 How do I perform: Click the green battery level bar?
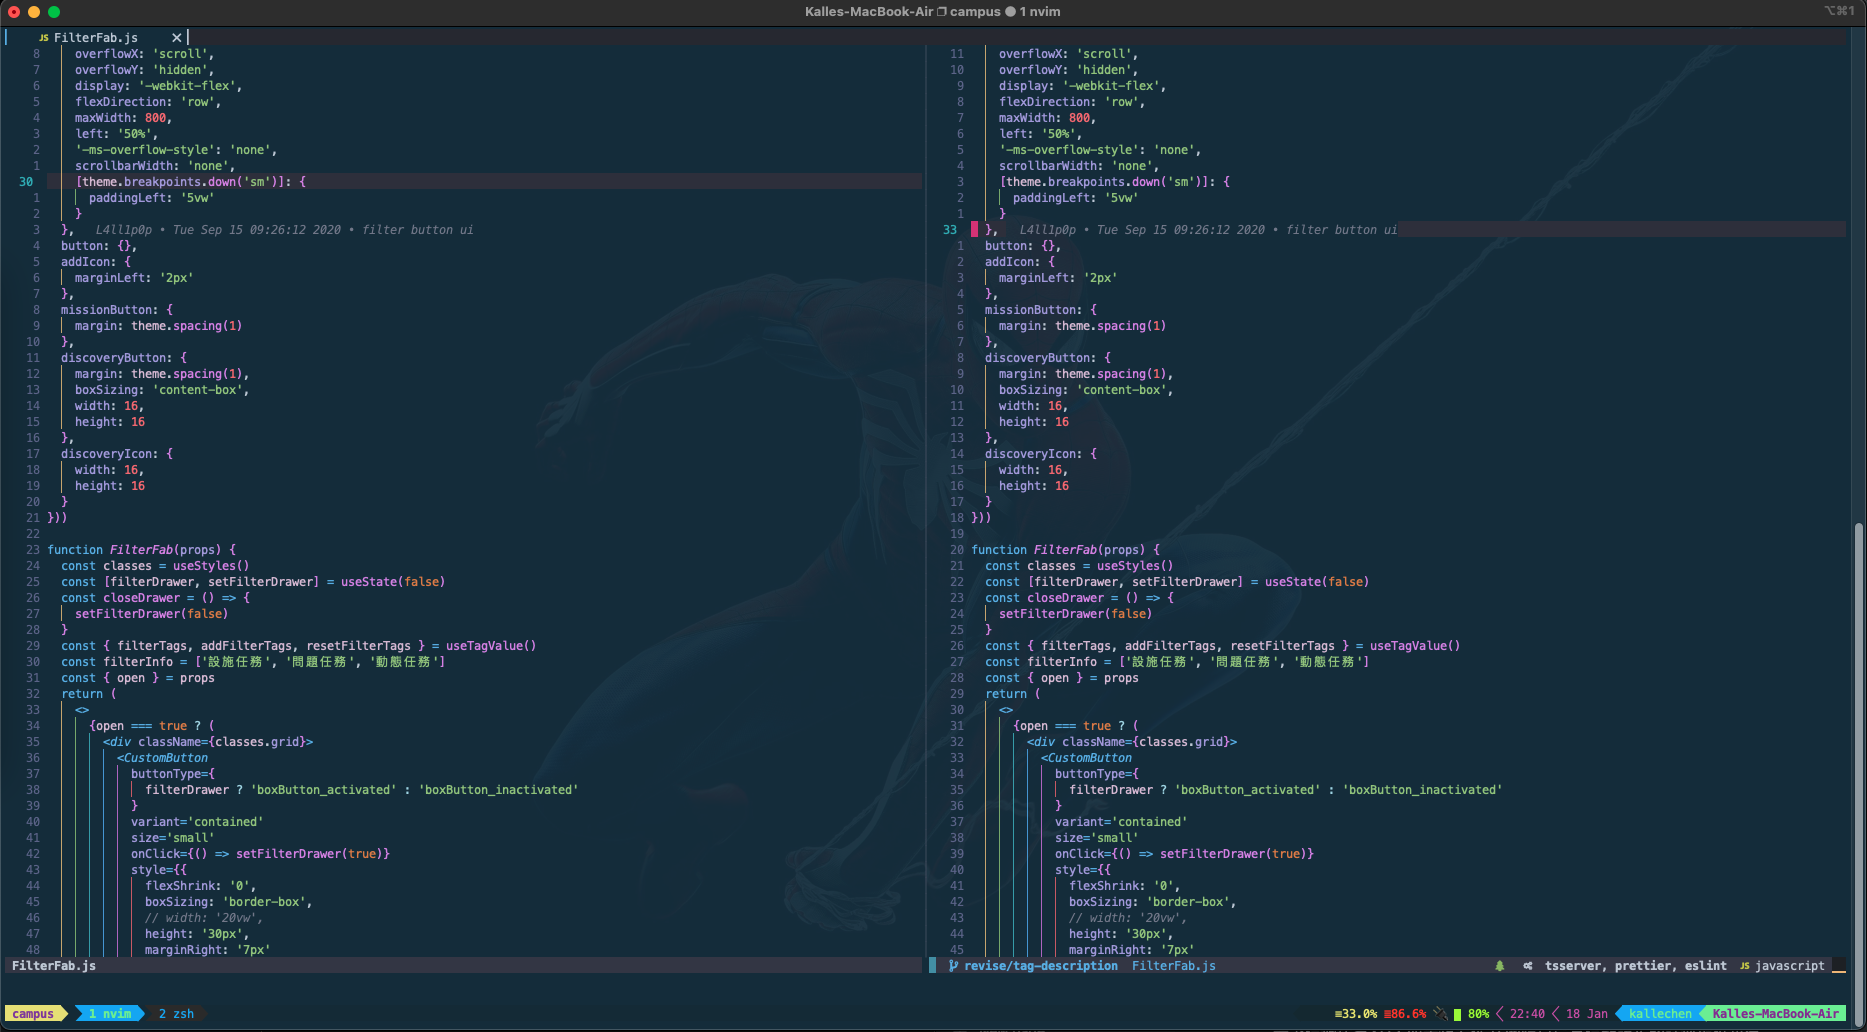point(1457,1014)
